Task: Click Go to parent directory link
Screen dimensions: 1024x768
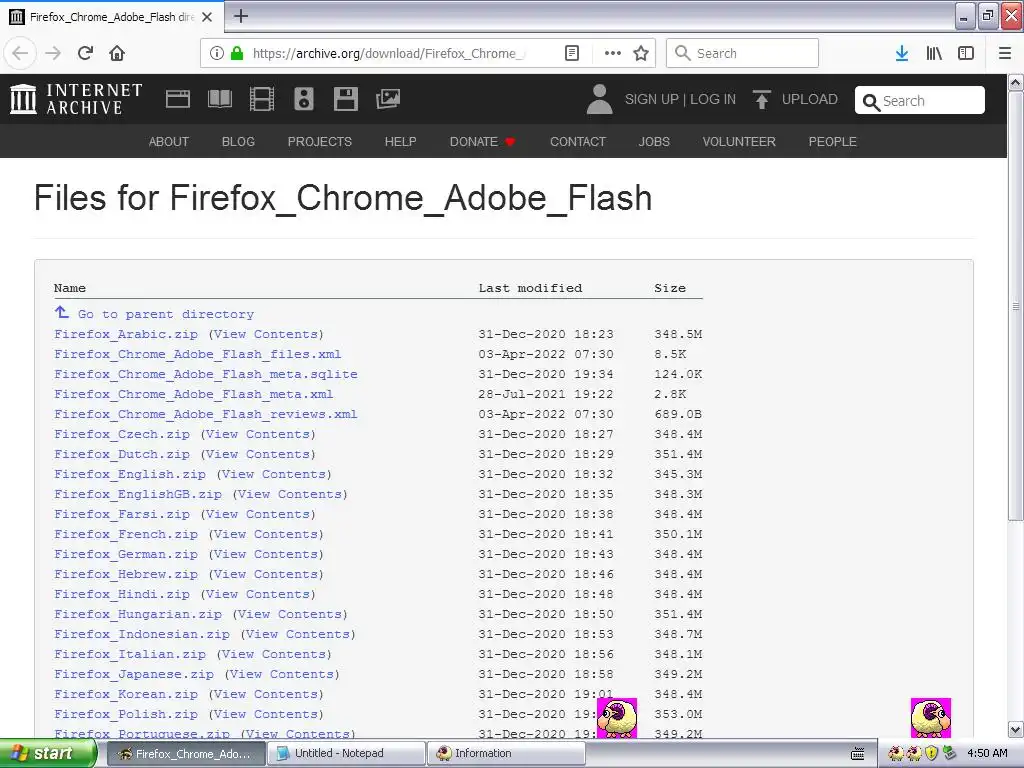Action: tap(166, 314)
